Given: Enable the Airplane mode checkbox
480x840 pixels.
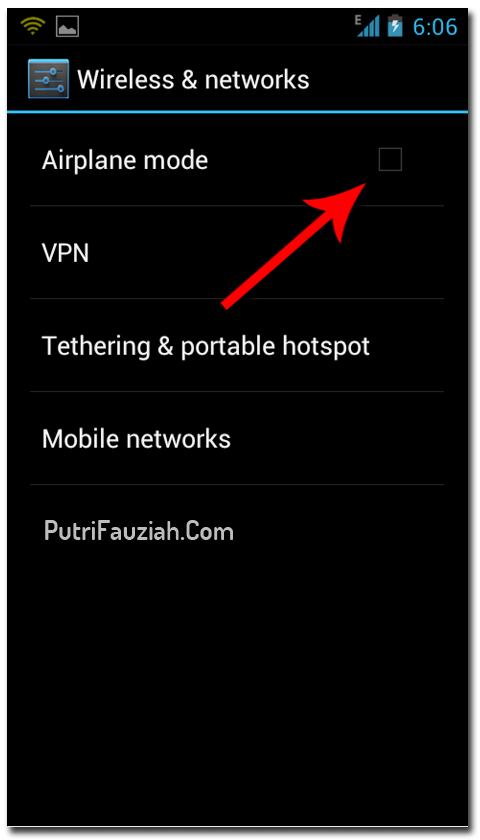Looking at the screenshot, I should 390,160.
